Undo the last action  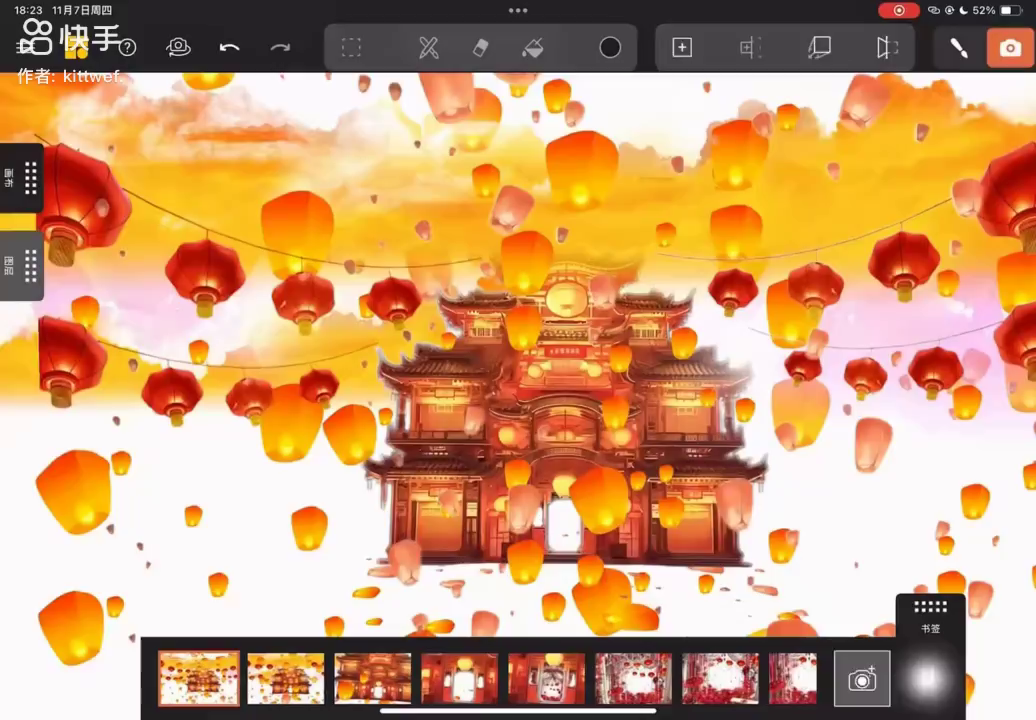229,48
